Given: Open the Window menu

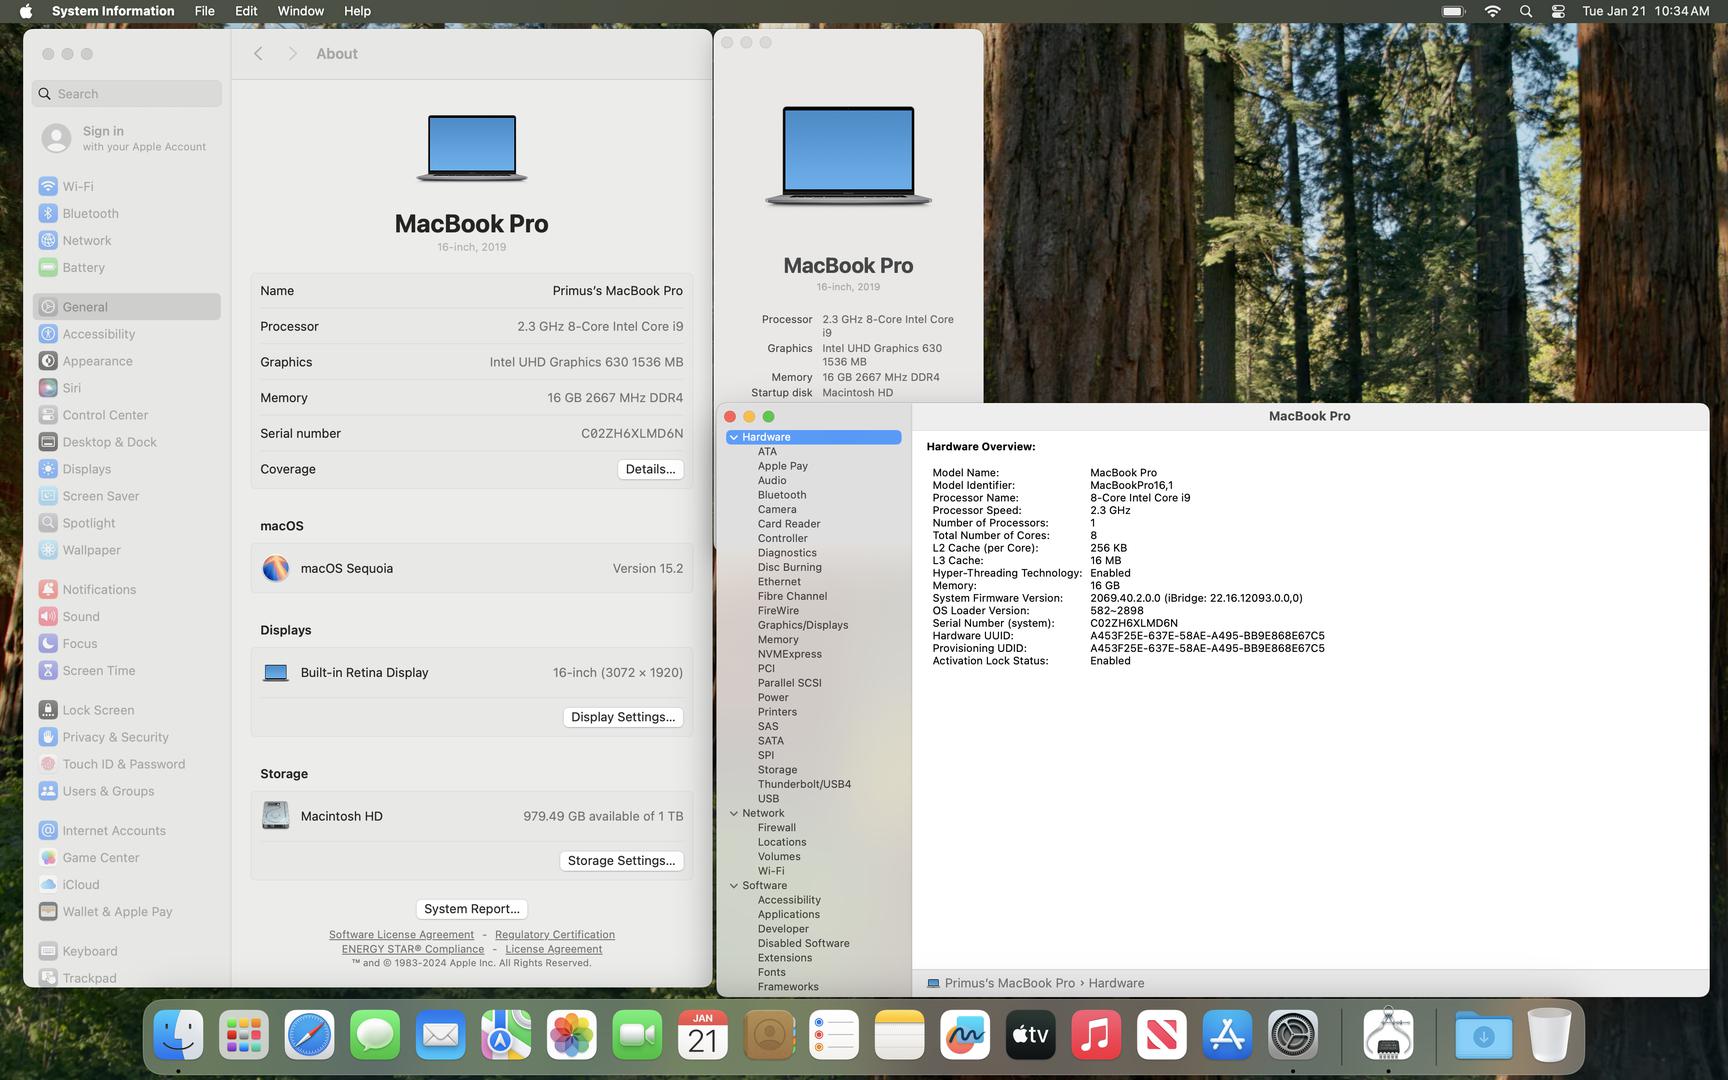Looking at the screenshot, I should tap(300, 11).
